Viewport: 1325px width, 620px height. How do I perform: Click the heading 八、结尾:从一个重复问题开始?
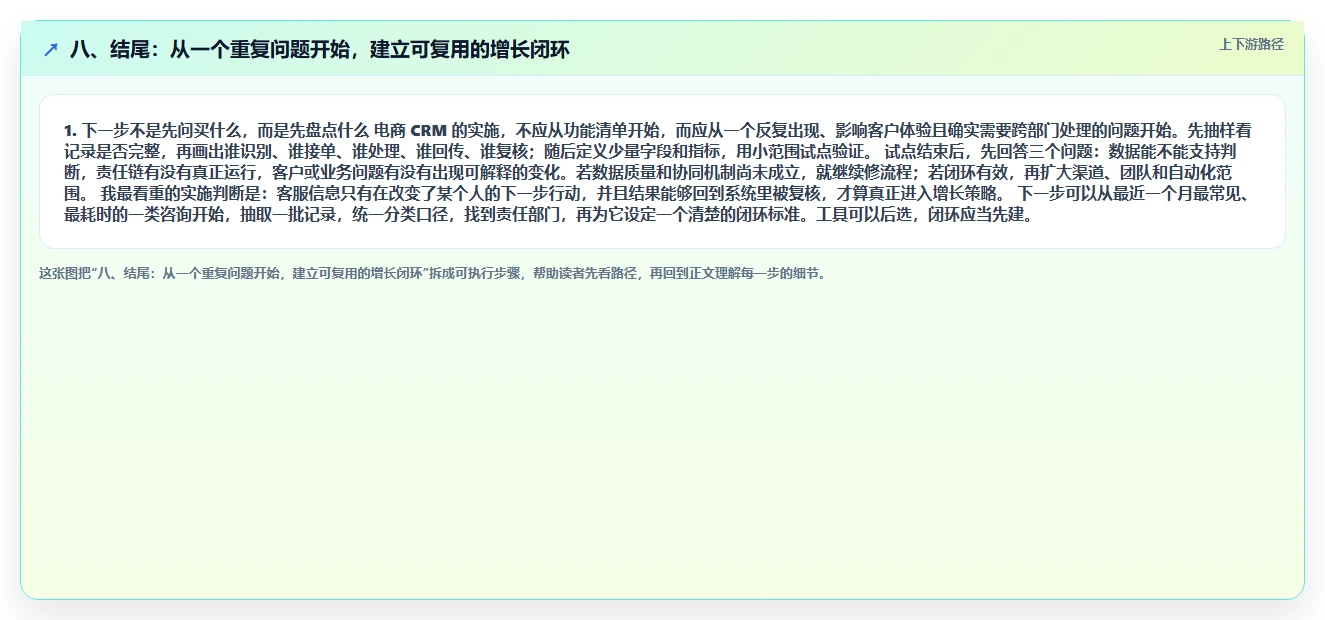click(x=319, y=49)
